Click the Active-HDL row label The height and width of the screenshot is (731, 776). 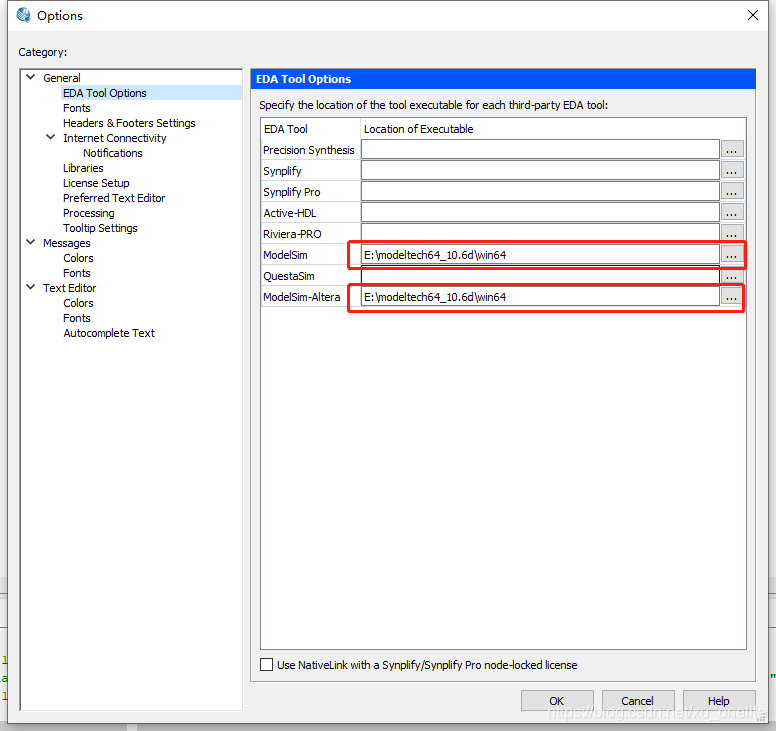coord(290,213)
